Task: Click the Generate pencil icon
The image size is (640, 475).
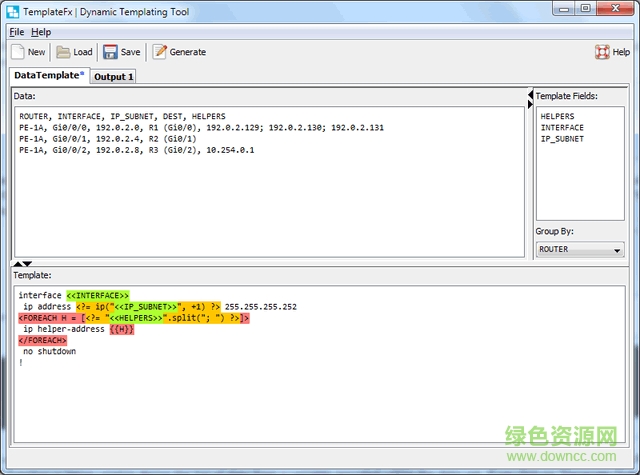Action: [159, 52]
